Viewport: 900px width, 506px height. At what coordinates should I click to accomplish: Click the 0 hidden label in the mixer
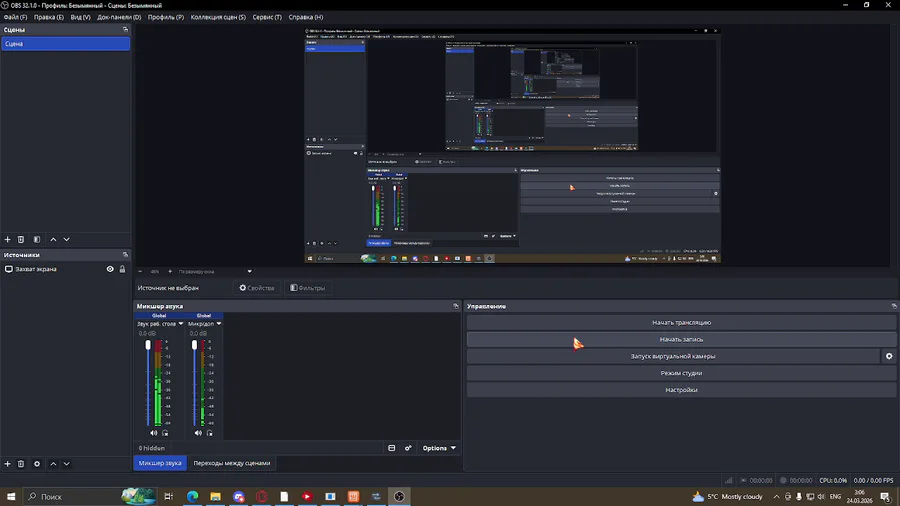click(x=152, y=448)
